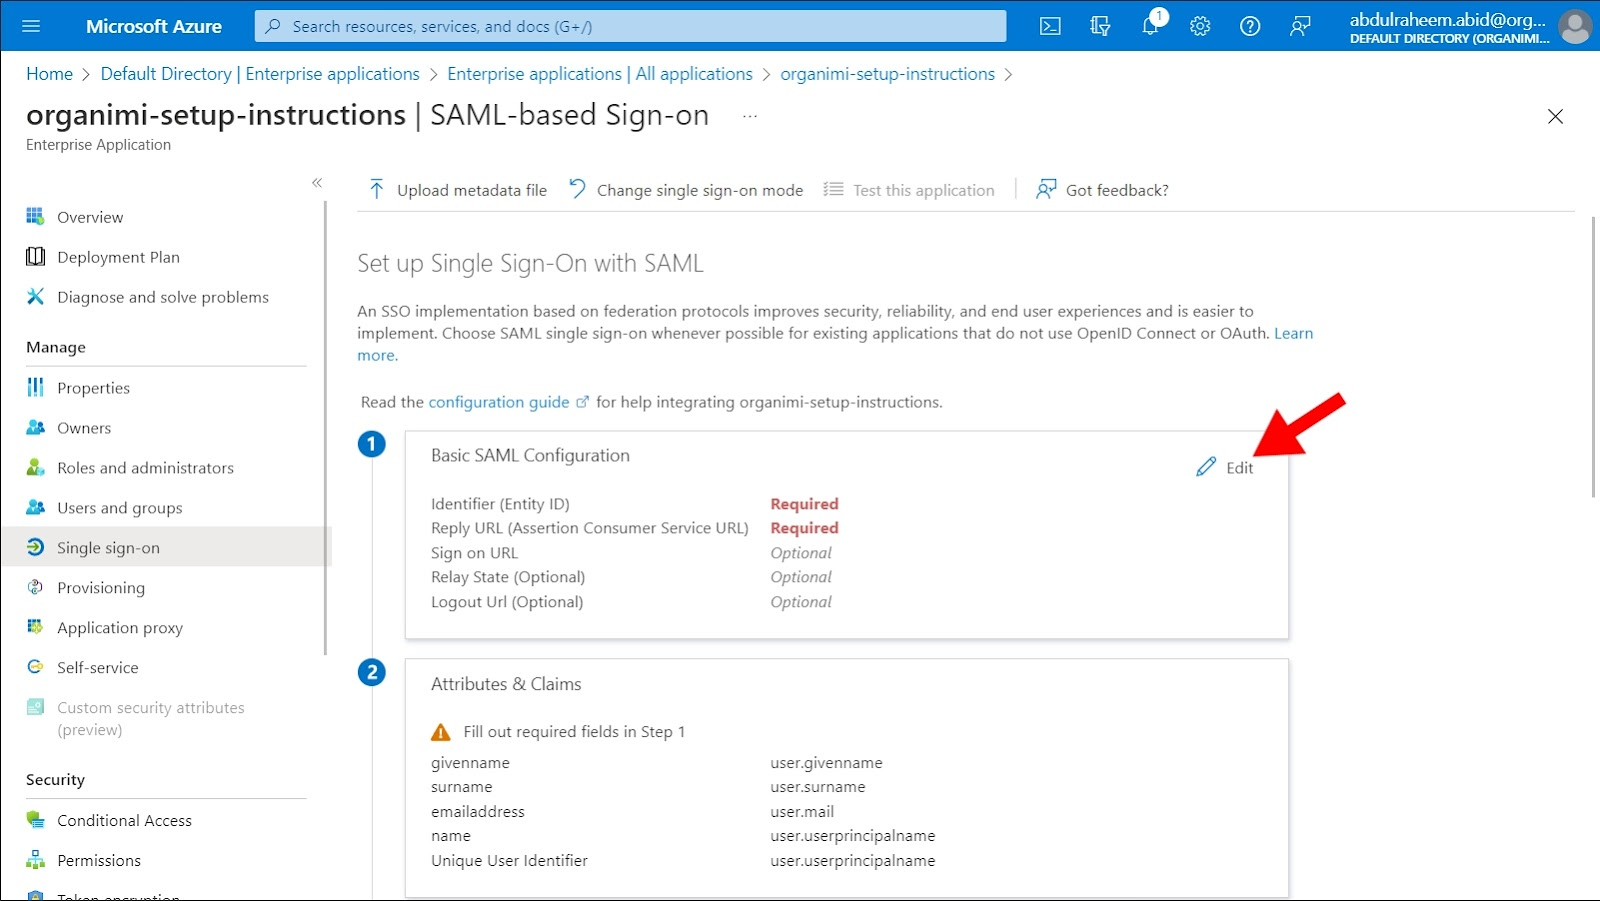Click the top bar feedback icon
The image size is (1600, 901).
[1300, 26]
